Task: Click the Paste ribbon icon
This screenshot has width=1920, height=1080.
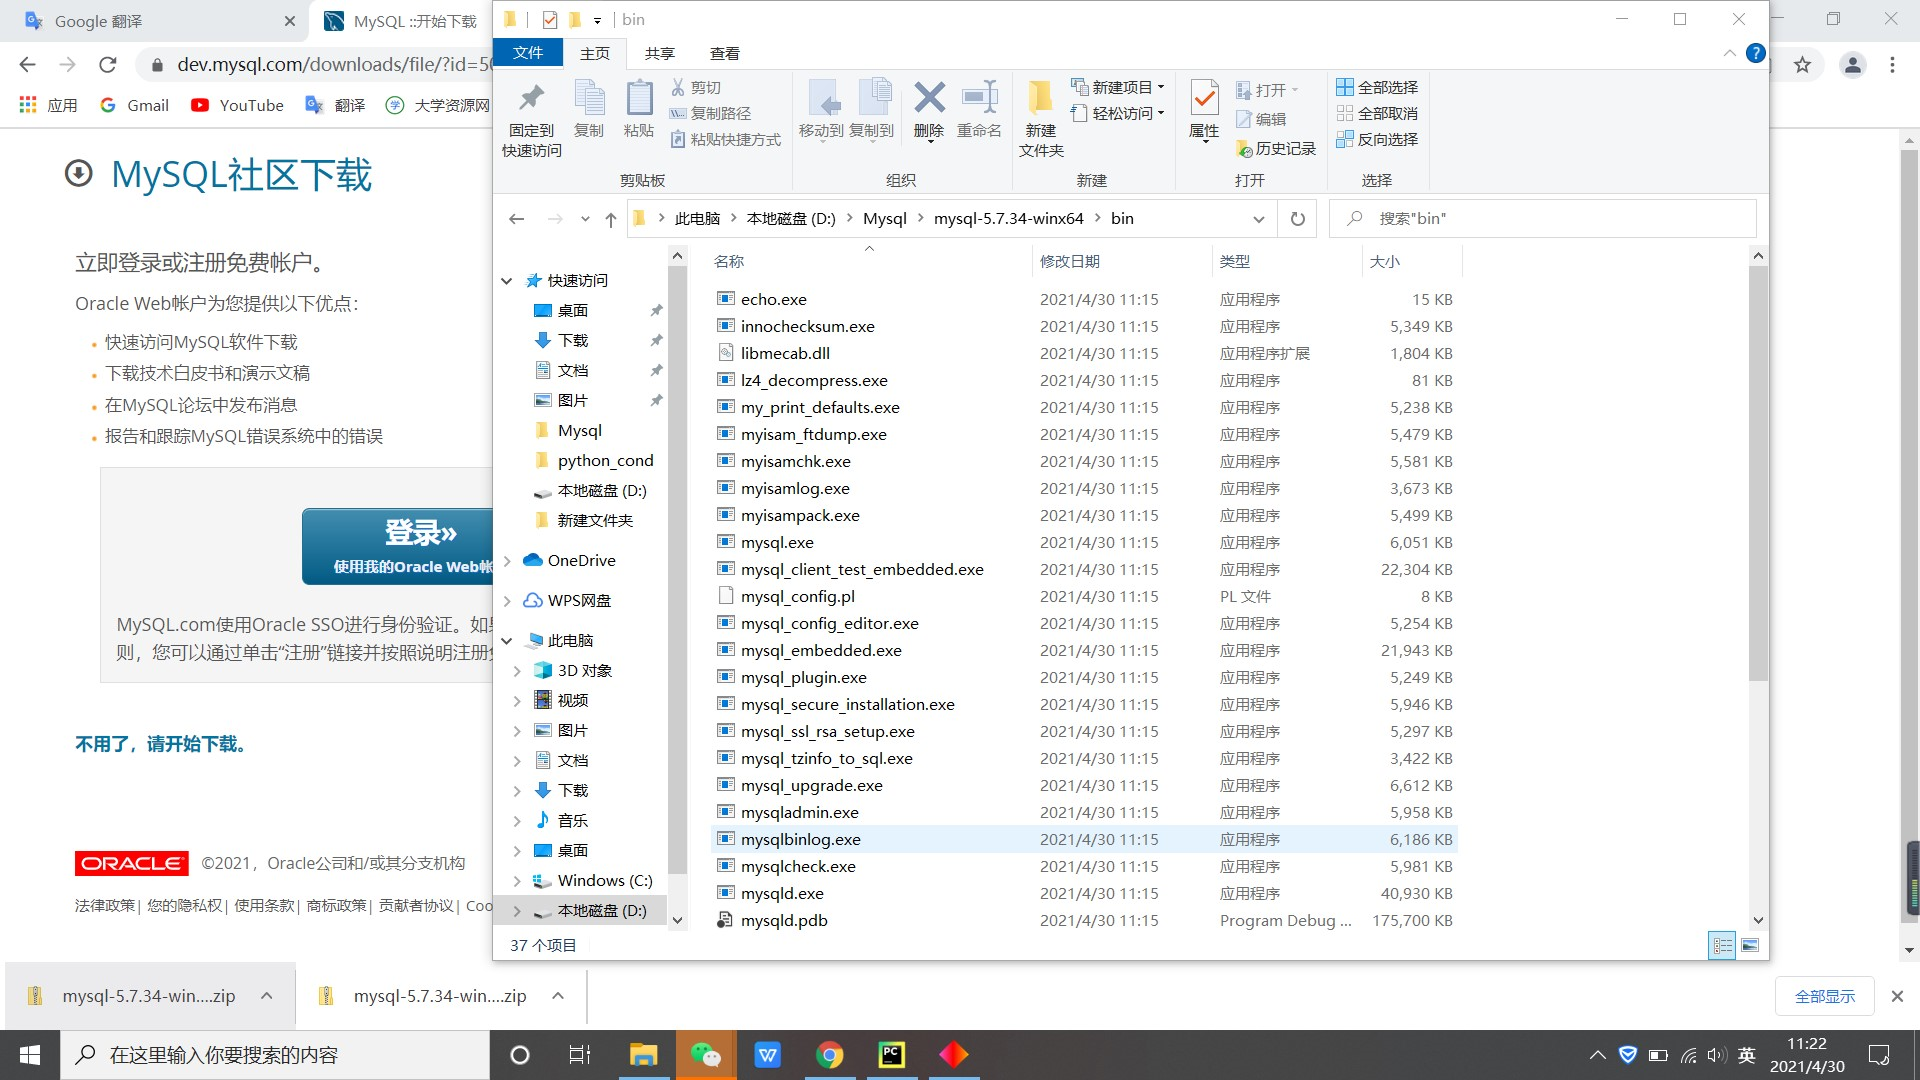Action: tap(638, 109)
